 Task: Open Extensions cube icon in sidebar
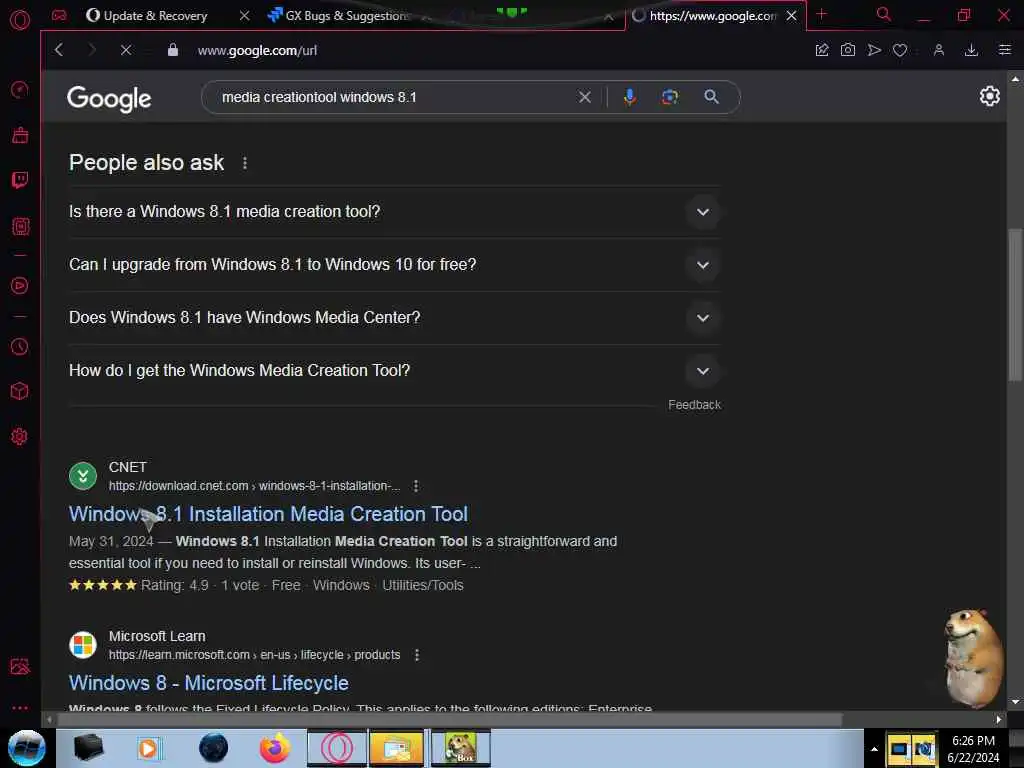coord(20,391)
